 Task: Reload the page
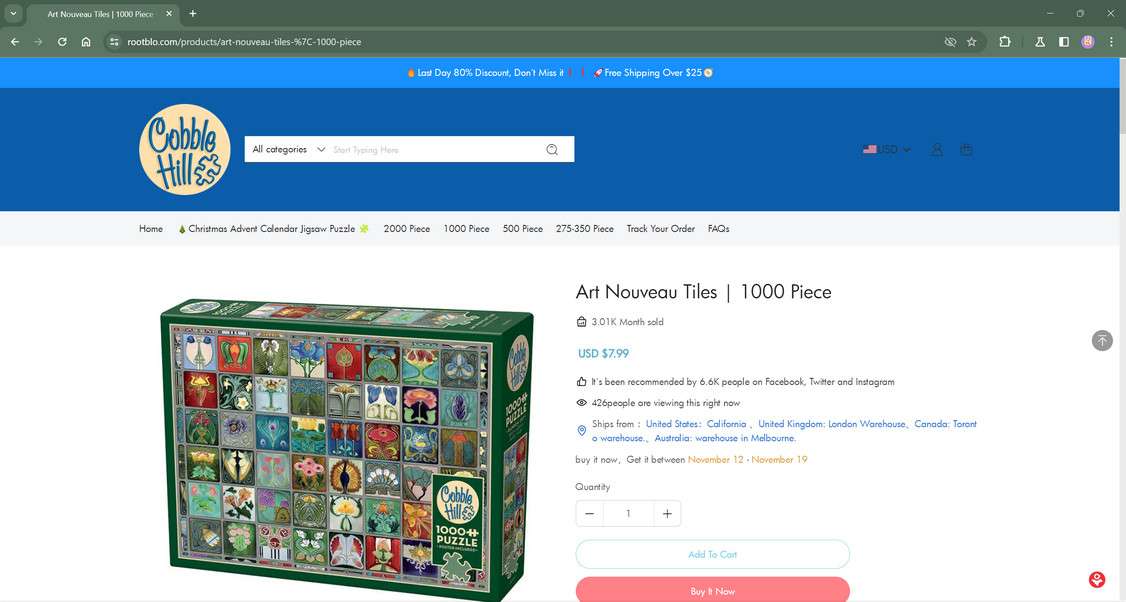tap(62, 42)
